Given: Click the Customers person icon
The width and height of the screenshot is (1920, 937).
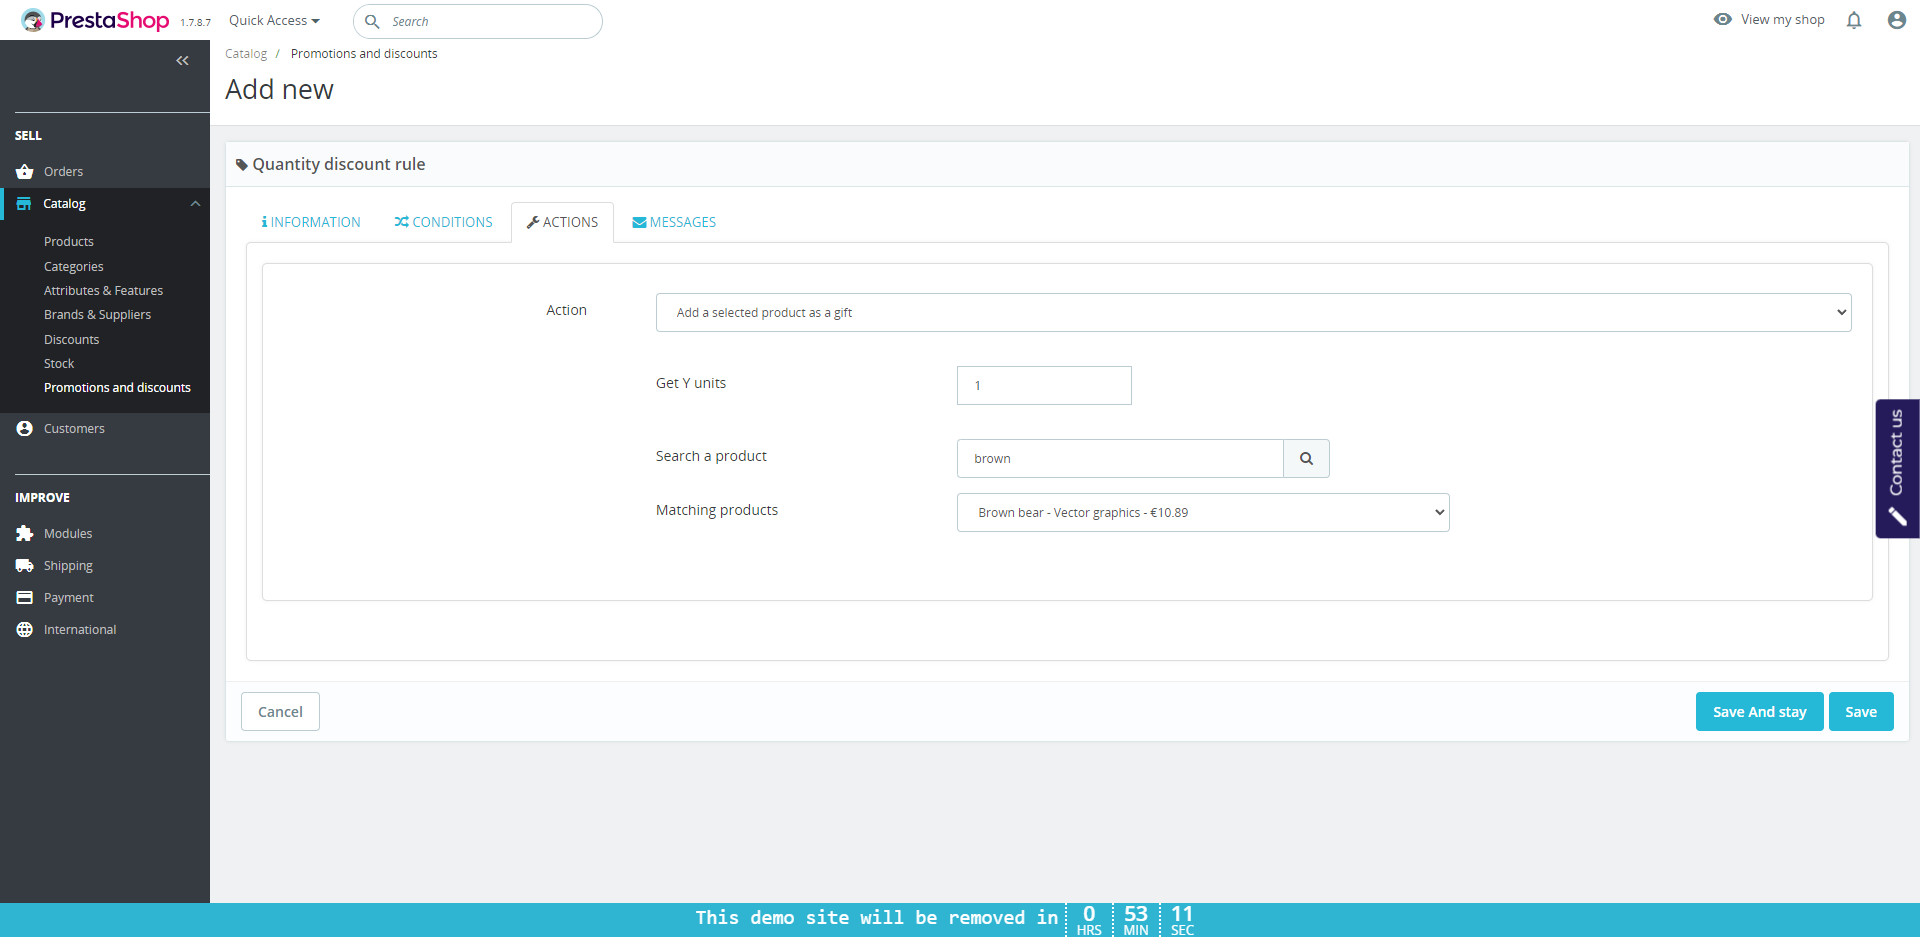Looking at the screenshot, I should pos(25,429).
